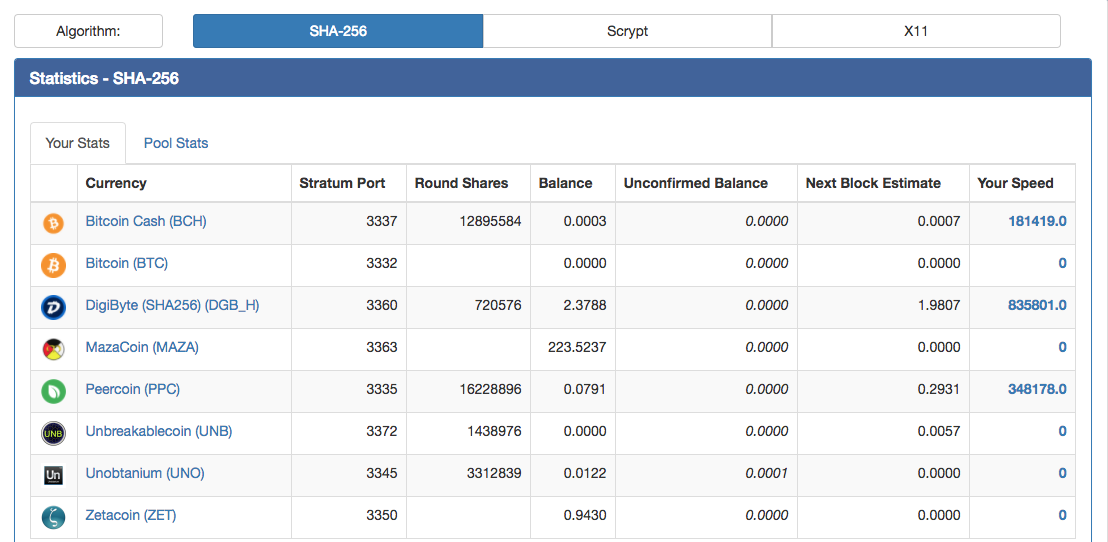Click the Unobtanium Un icon
This screenshot has width=1108, height=542.
click(x=54, y=476)
